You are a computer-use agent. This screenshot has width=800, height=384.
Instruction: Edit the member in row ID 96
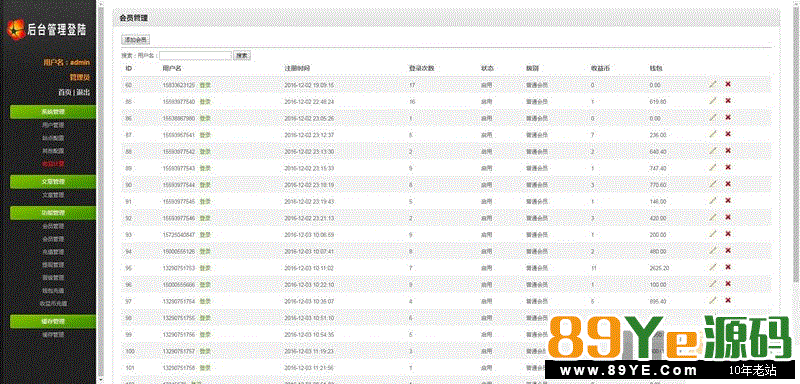(x=713, y=284)
